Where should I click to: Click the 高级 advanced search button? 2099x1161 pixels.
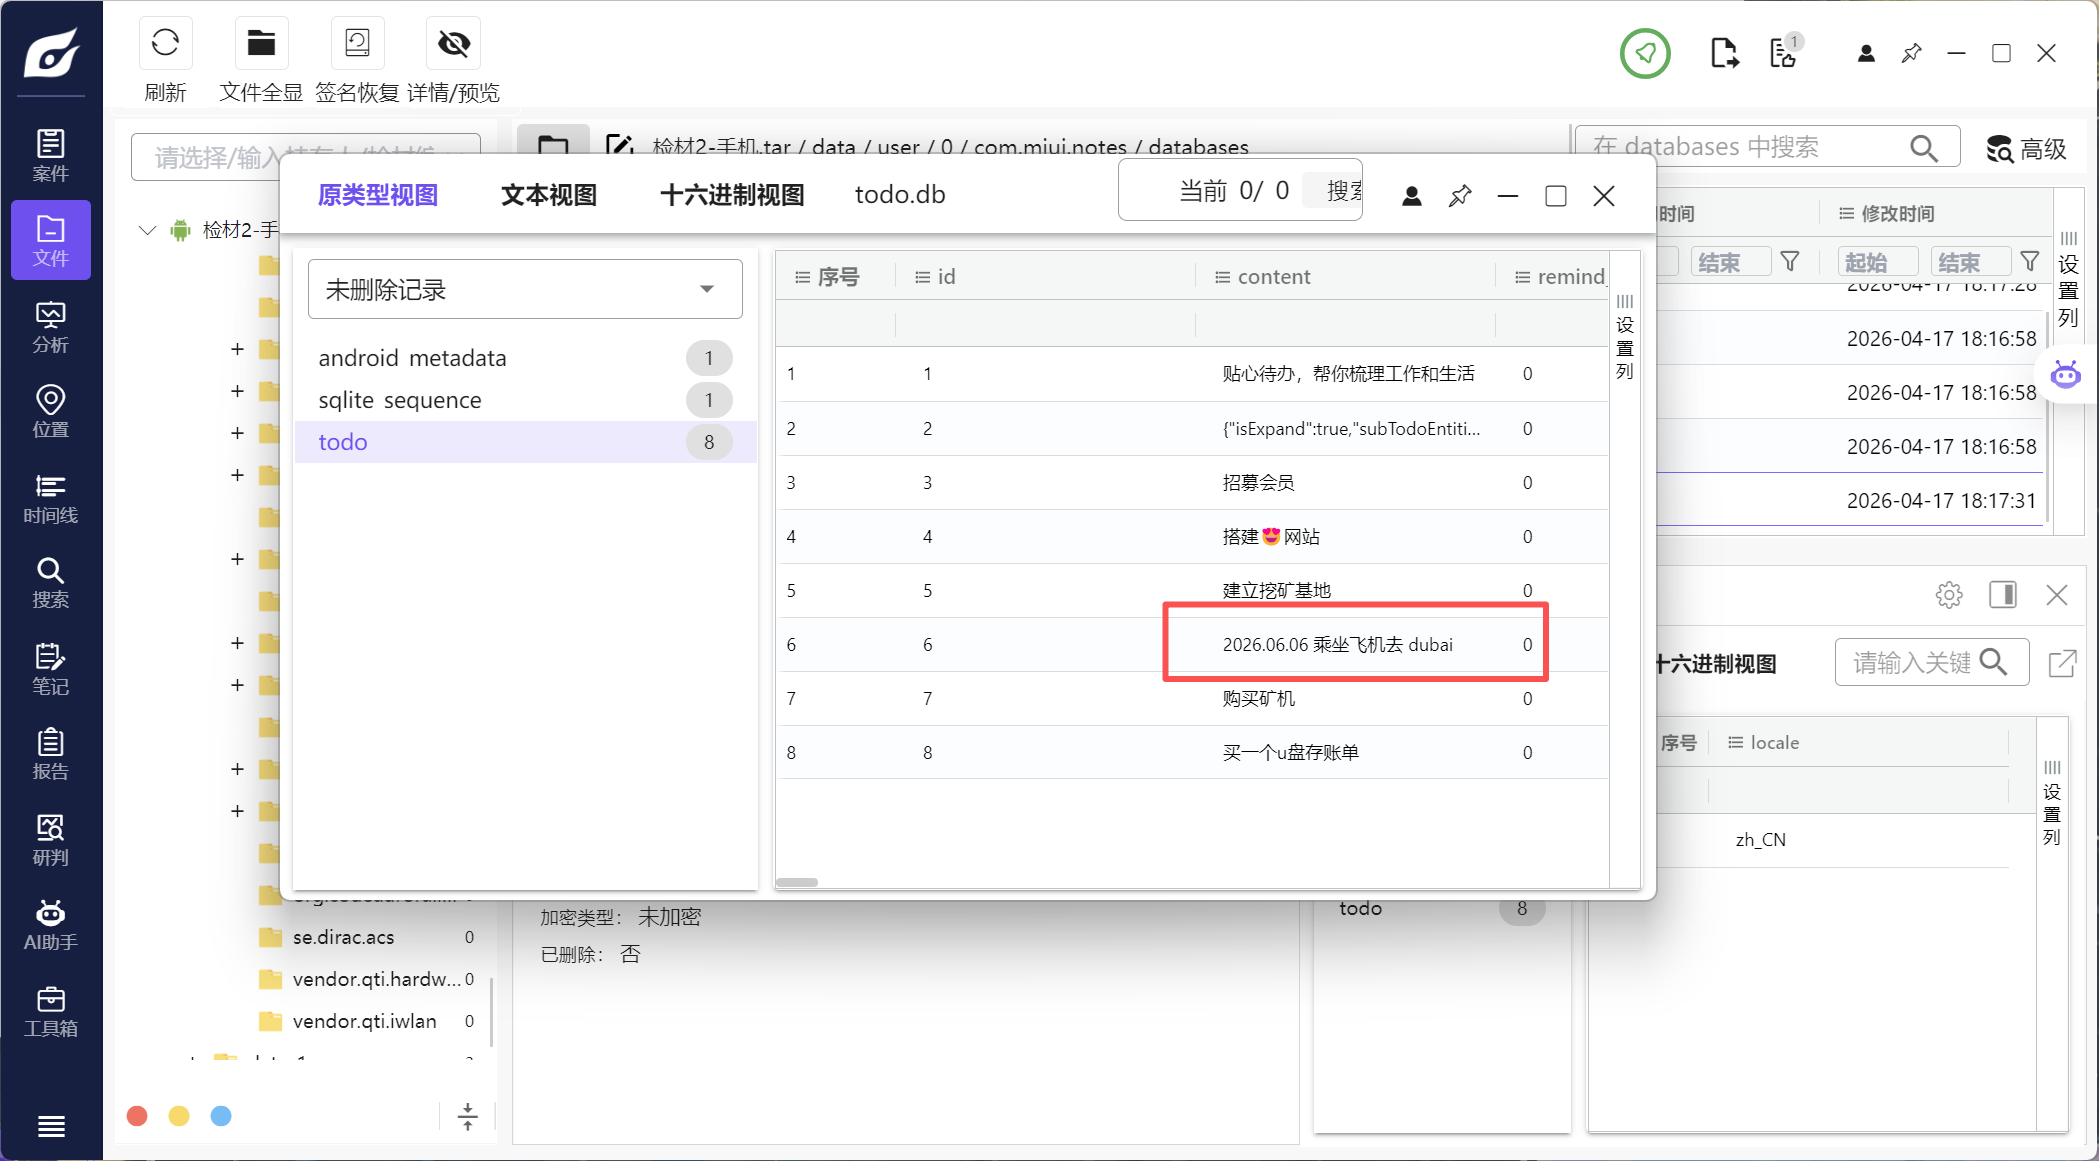2027,149
